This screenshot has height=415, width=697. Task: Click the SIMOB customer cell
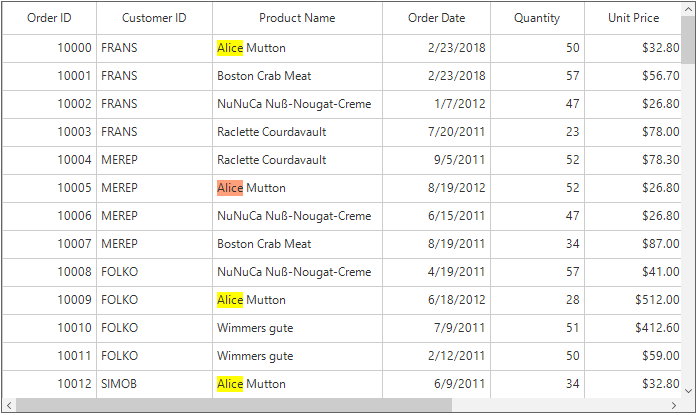[x=154, y=384]
